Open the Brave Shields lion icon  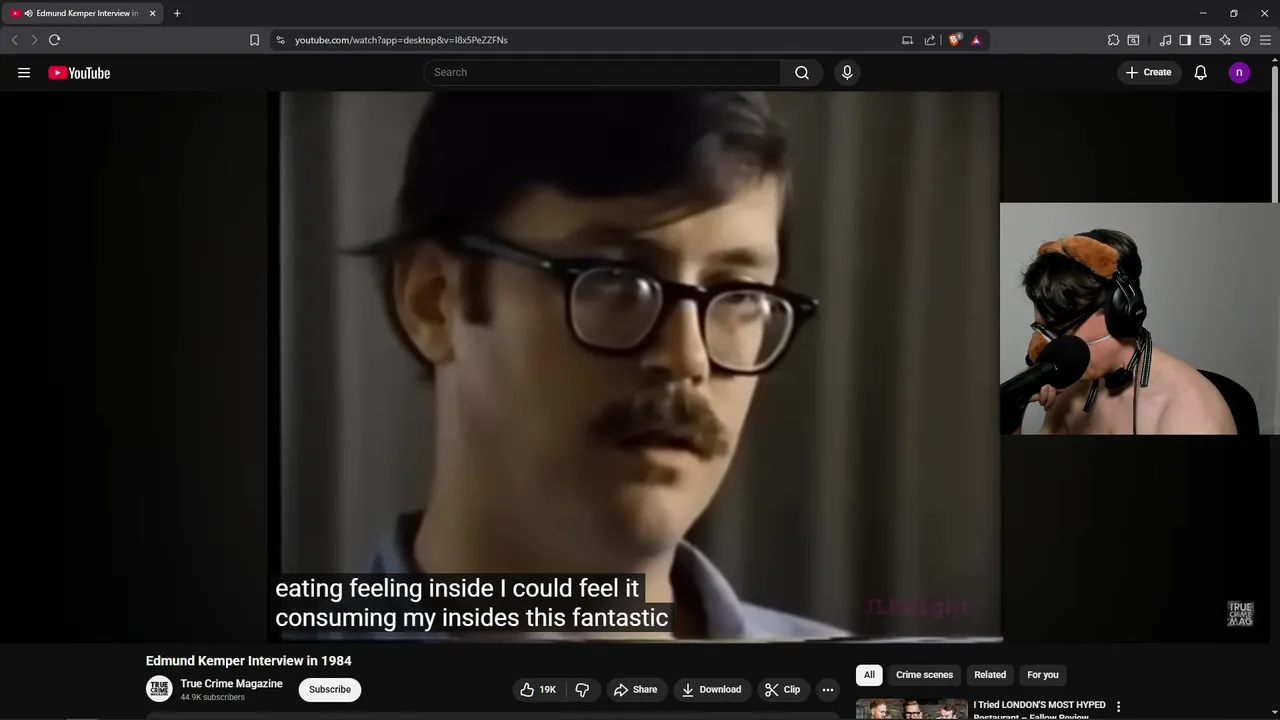tap(955, 40)
